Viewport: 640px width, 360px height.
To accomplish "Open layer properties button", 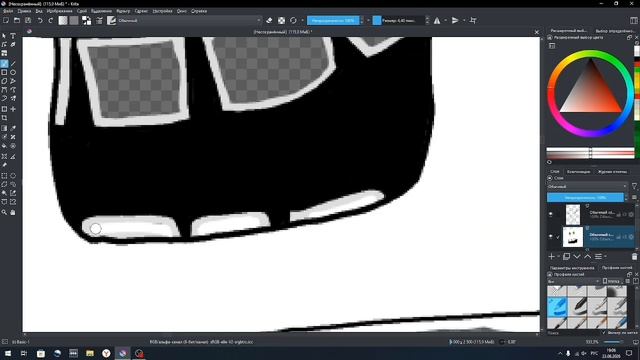I will [x=598, y=256].
